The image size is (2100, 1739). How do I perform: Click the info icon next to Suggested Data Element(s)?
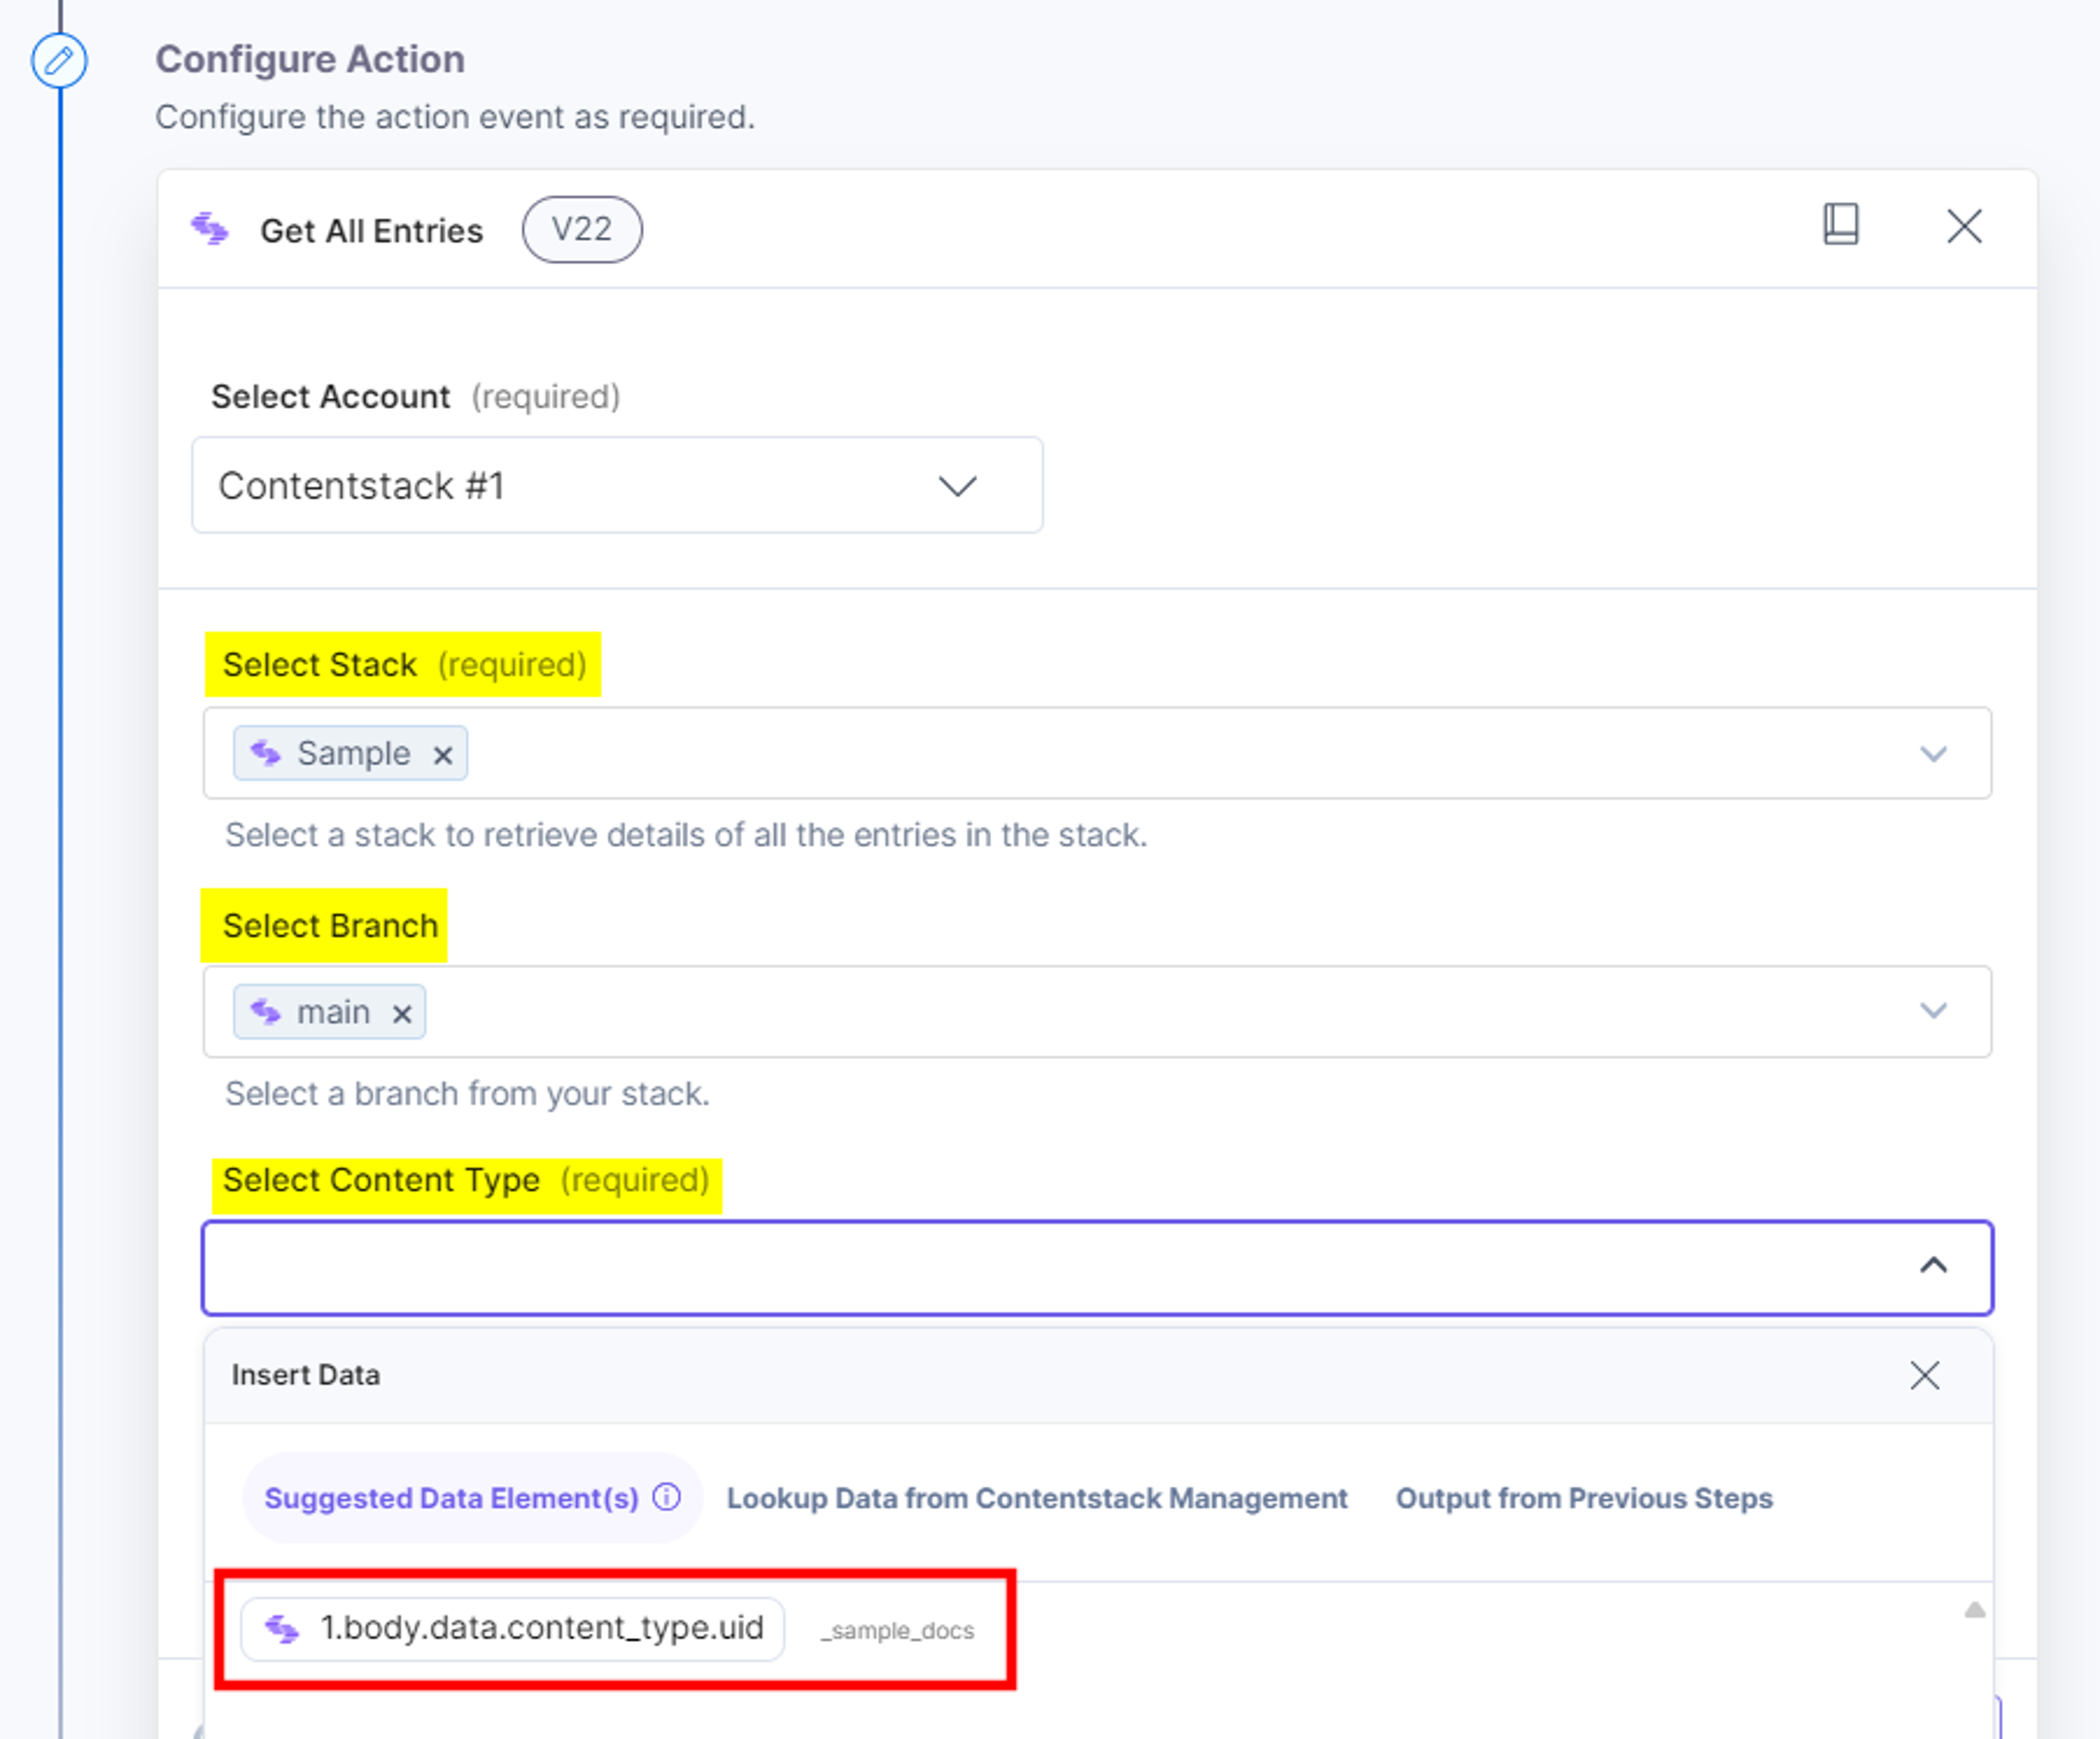[667, 1497]
